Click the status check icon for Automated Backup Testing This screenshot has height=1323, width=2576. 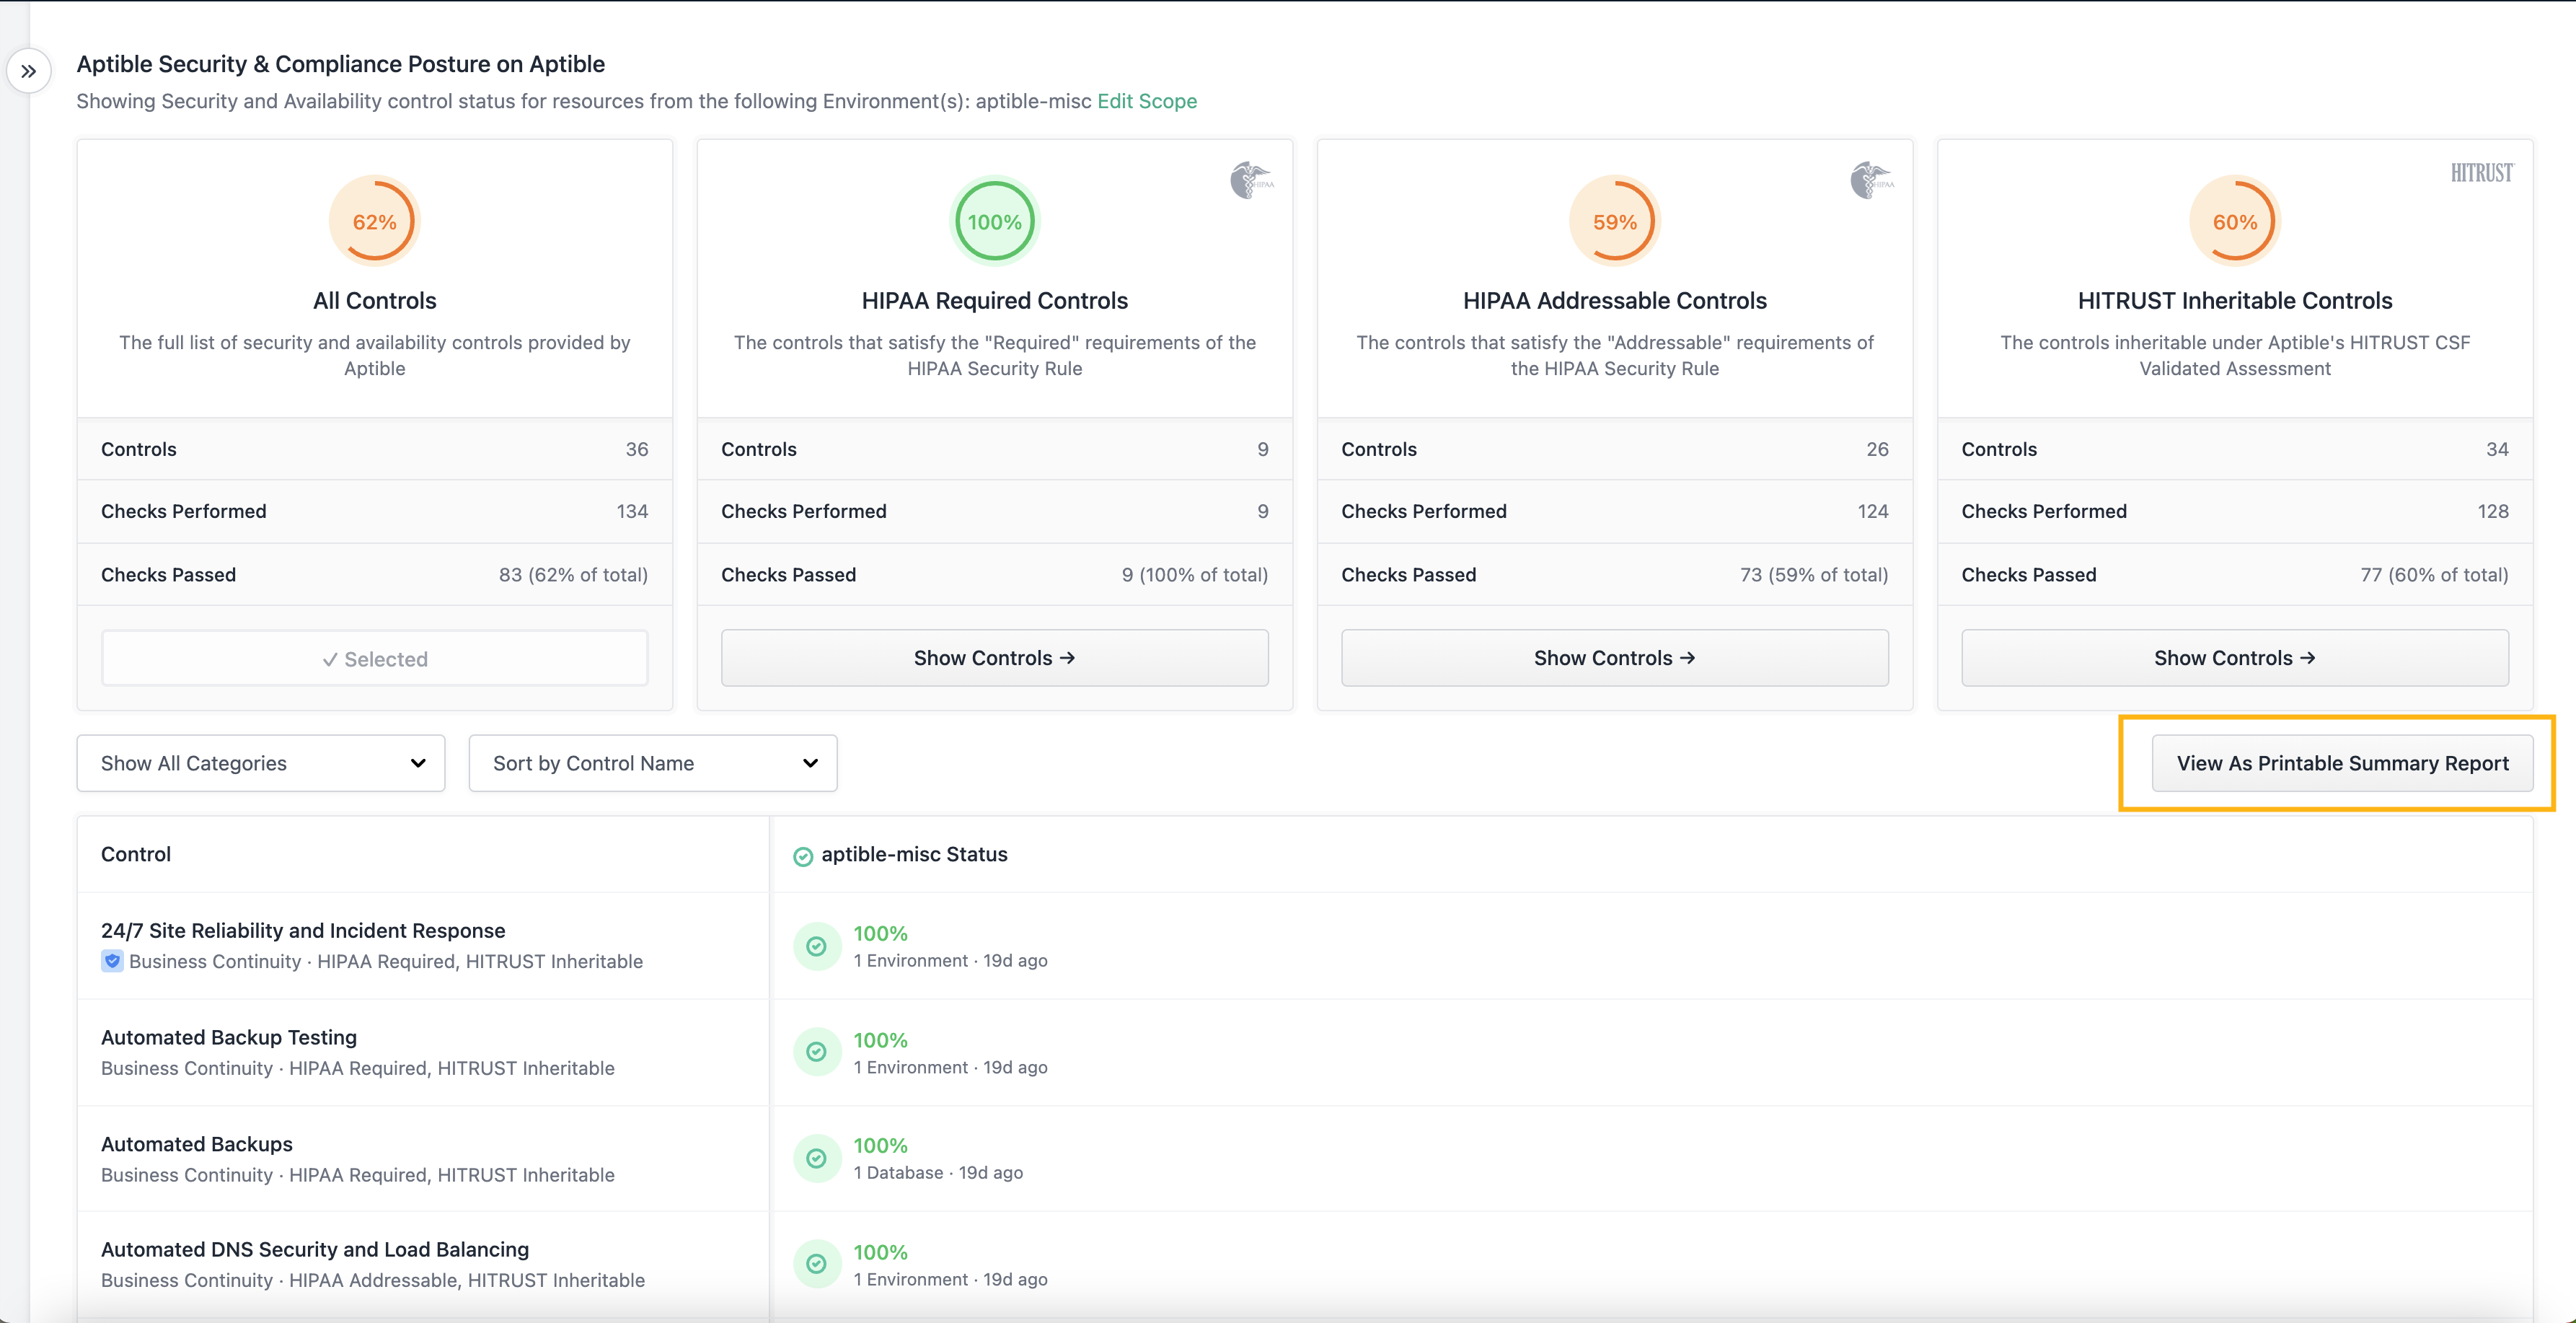(816, 1052)
